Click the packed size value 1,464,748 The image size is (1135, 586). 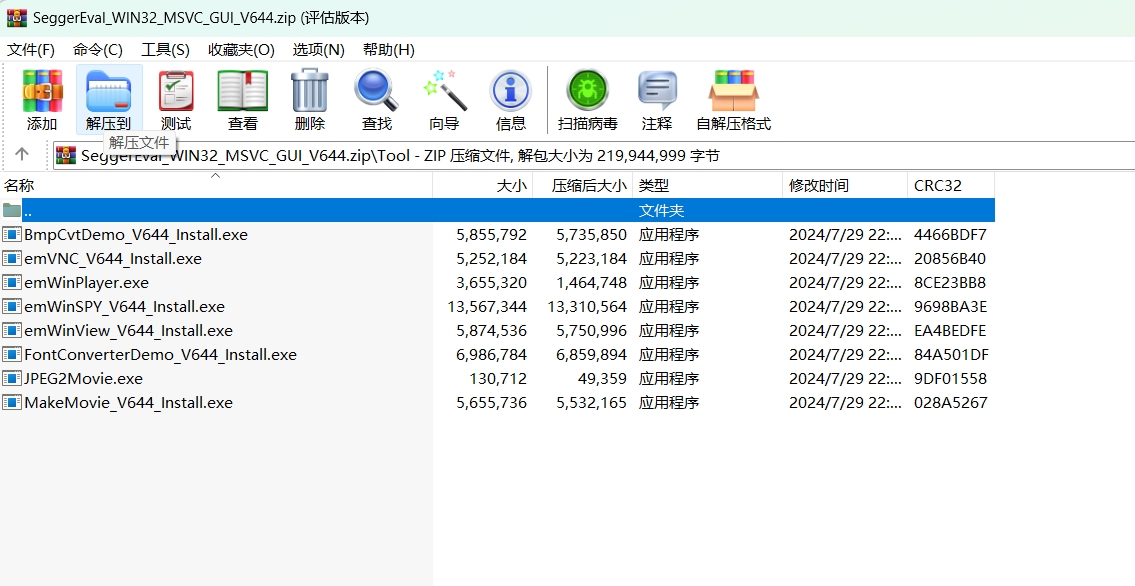[591, 282]
